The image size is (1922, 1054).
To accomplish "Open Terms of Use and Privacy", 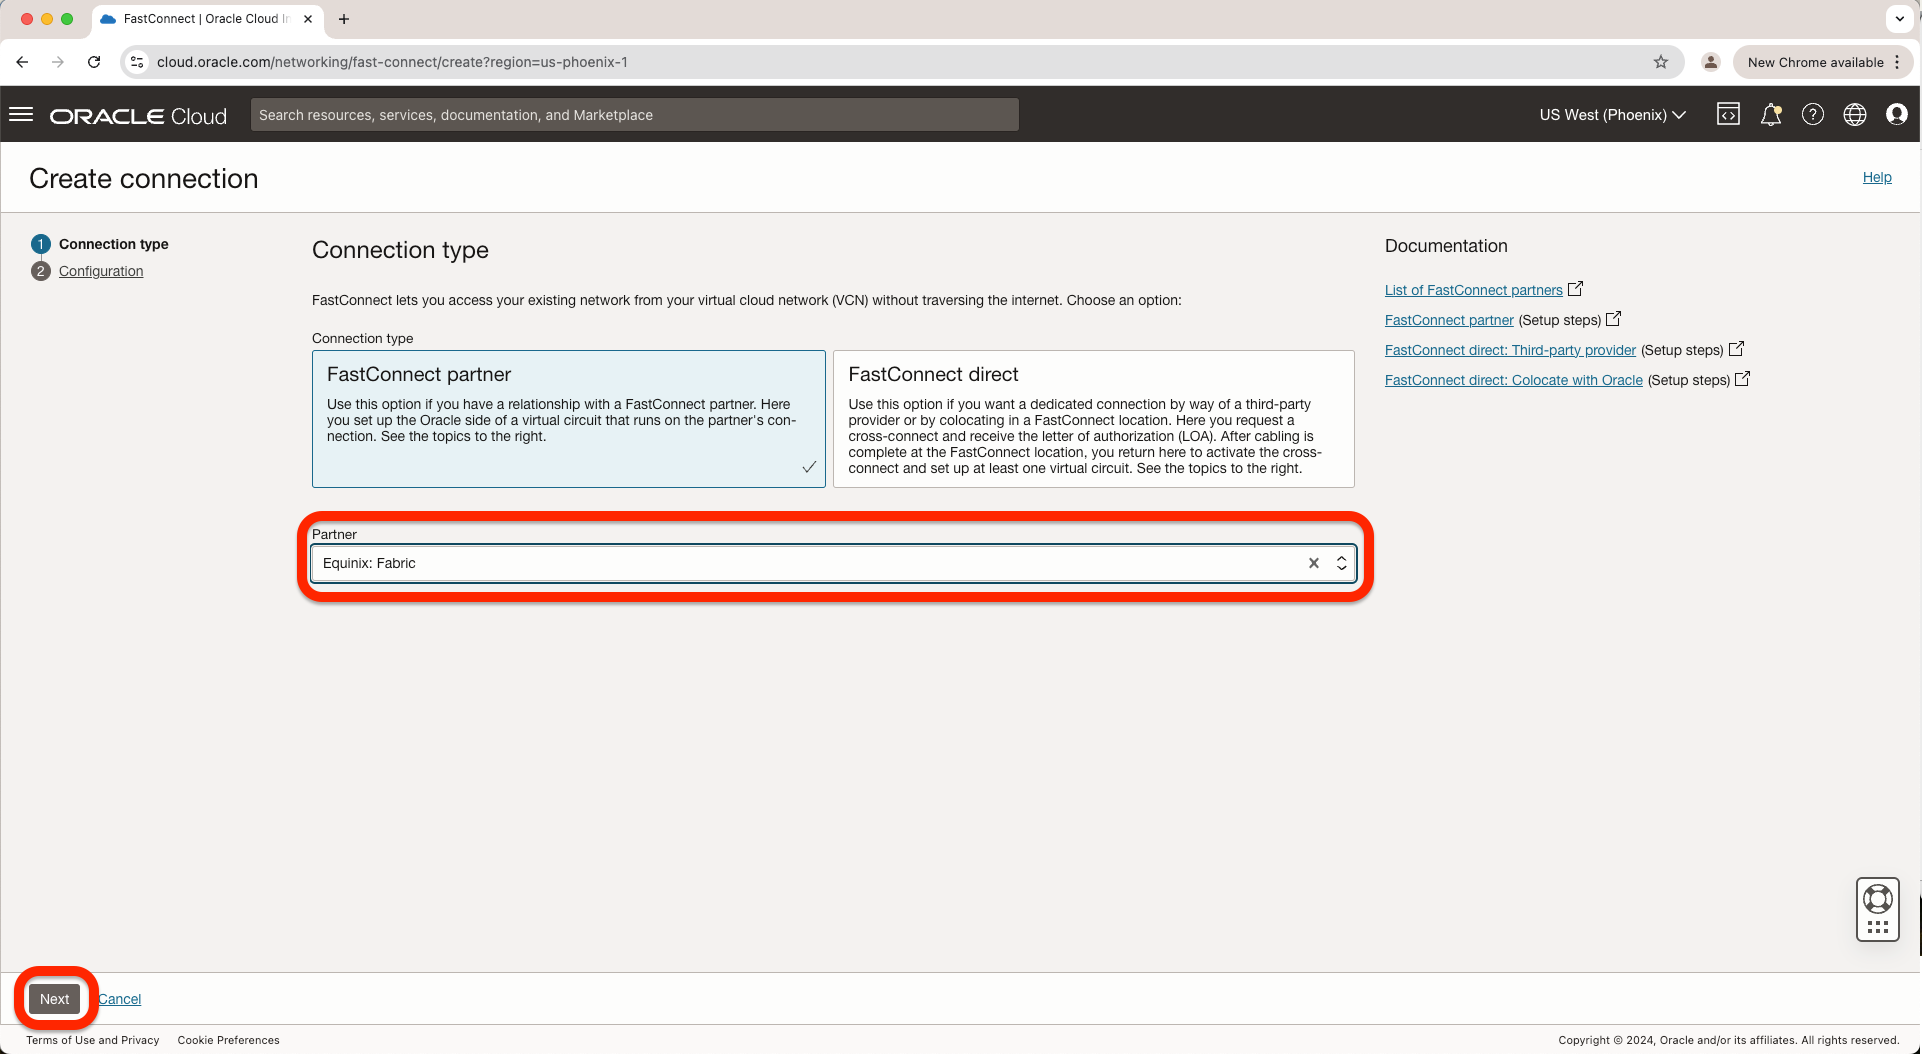I will 93,1040.
